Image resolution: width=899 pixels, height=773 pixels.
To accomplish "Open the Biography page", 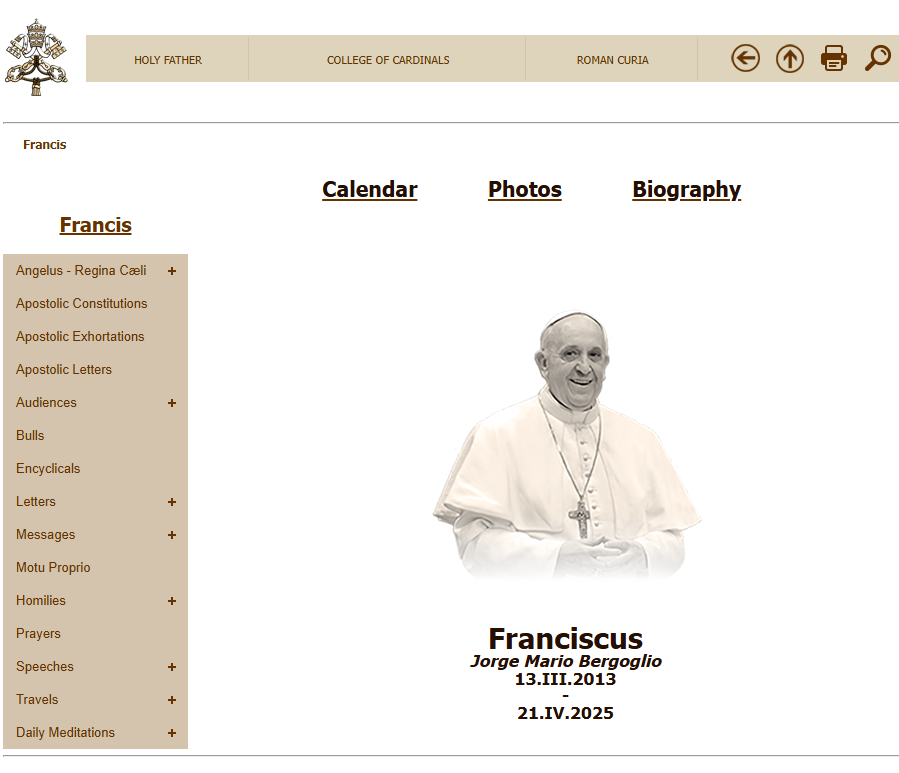I will click(686, 189).
